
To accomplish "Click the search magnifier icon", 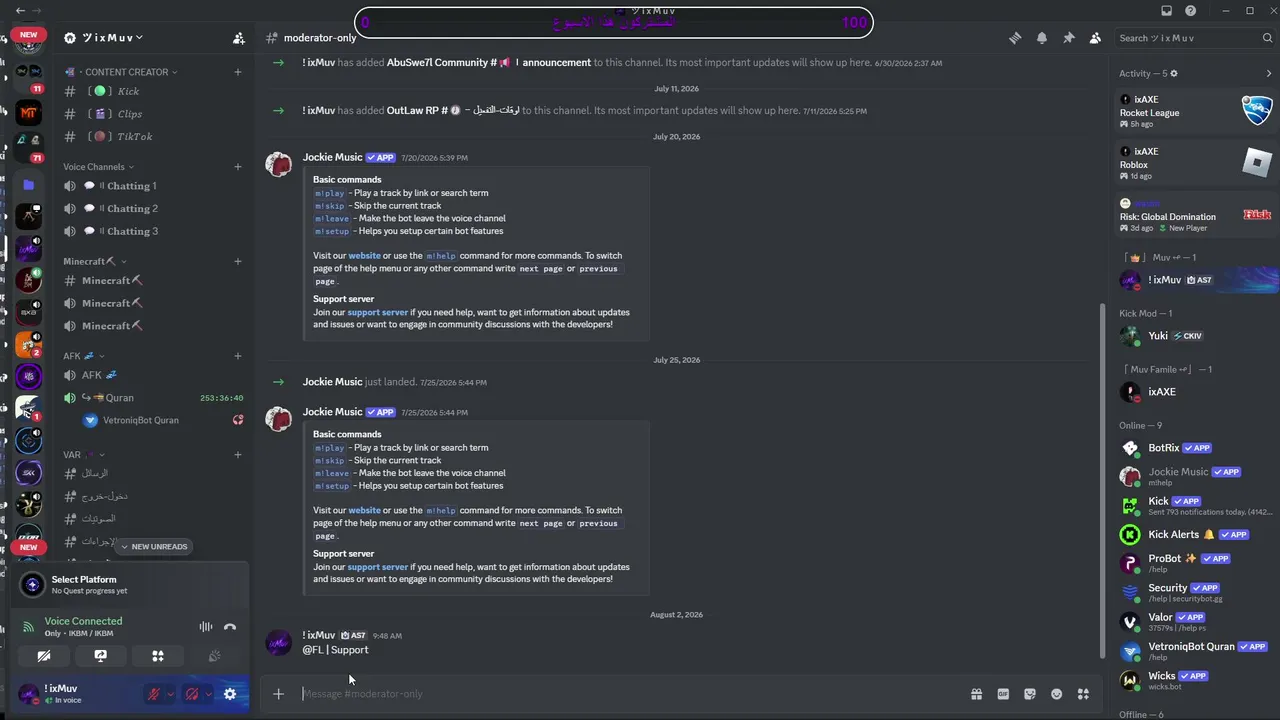I will click(1267, 38).
